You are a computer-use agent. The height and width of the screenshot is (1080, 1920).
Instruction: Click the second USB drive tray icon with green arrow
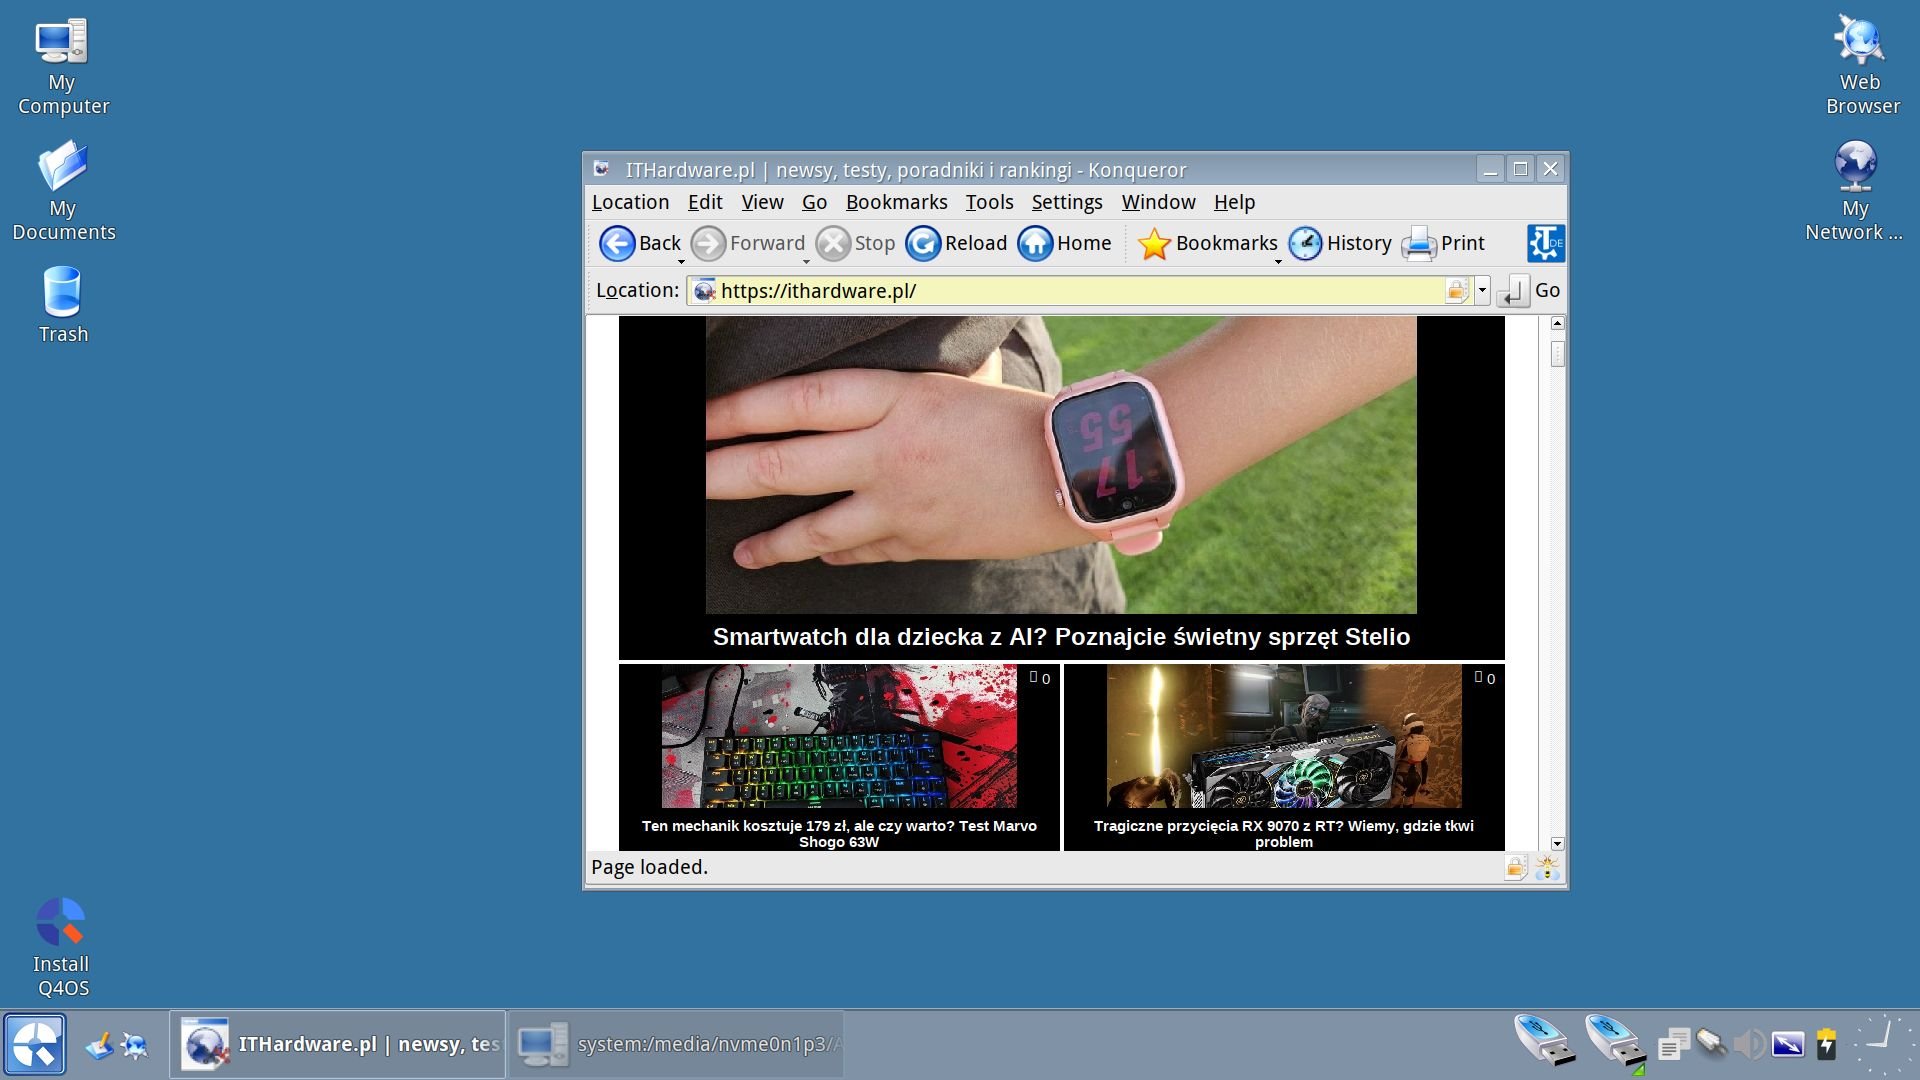click(1615, 1043)
